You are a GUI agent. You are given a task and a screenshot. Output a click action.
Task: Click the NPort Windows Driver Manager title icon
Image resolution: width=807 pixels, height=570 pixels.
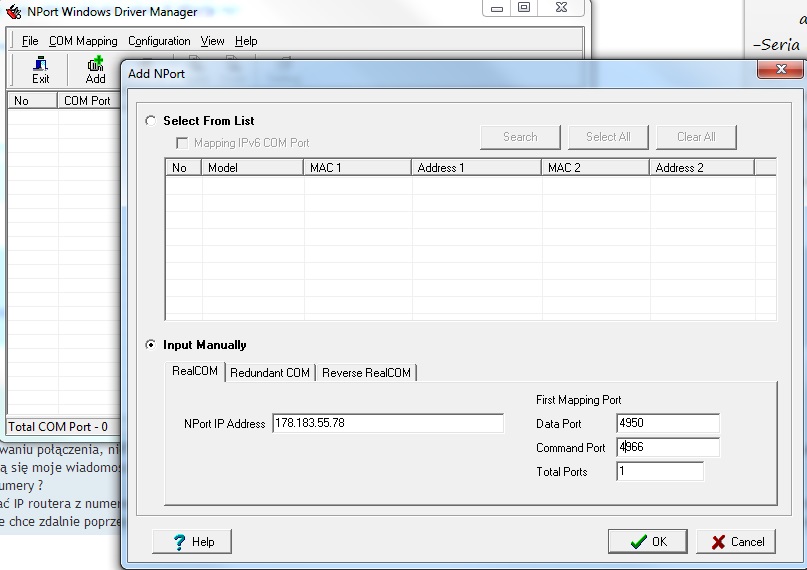(13, 11)
